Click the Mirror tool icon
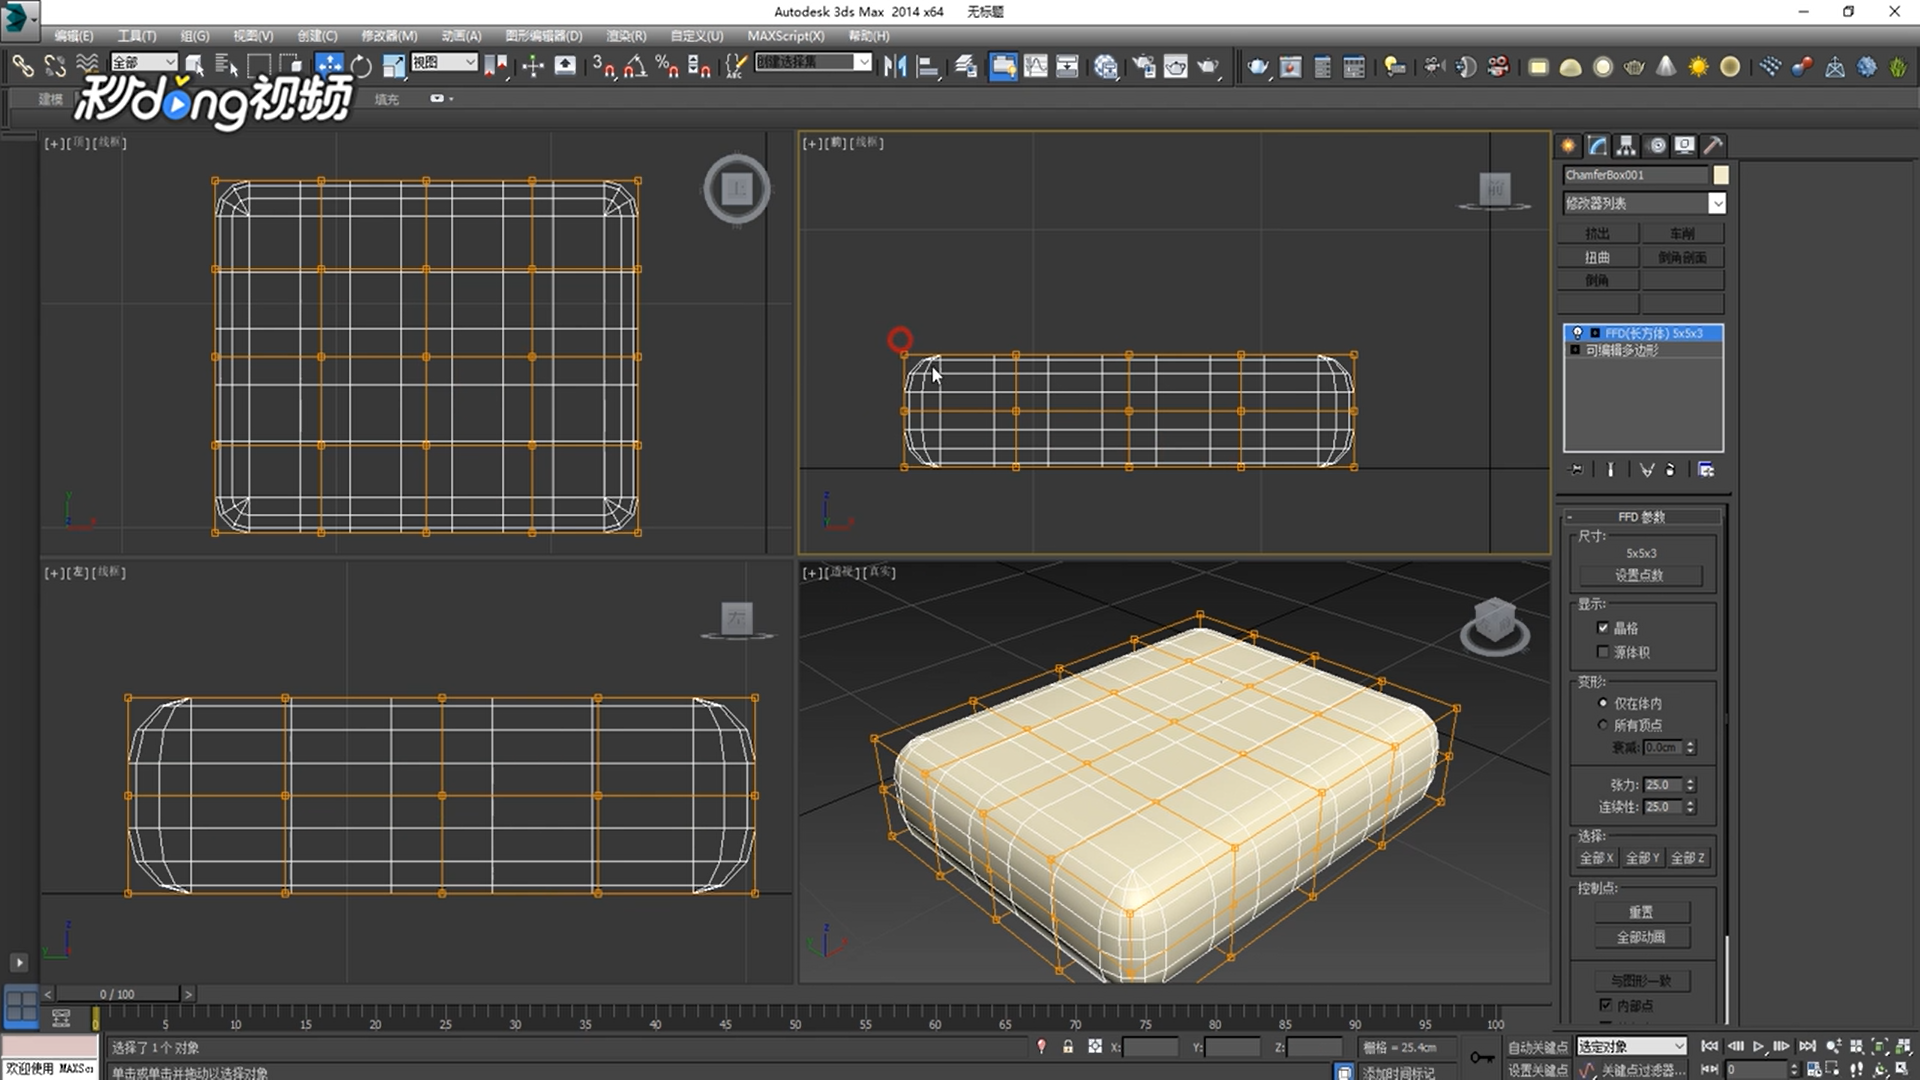The image size is (1920, 1080). [893, 66]
